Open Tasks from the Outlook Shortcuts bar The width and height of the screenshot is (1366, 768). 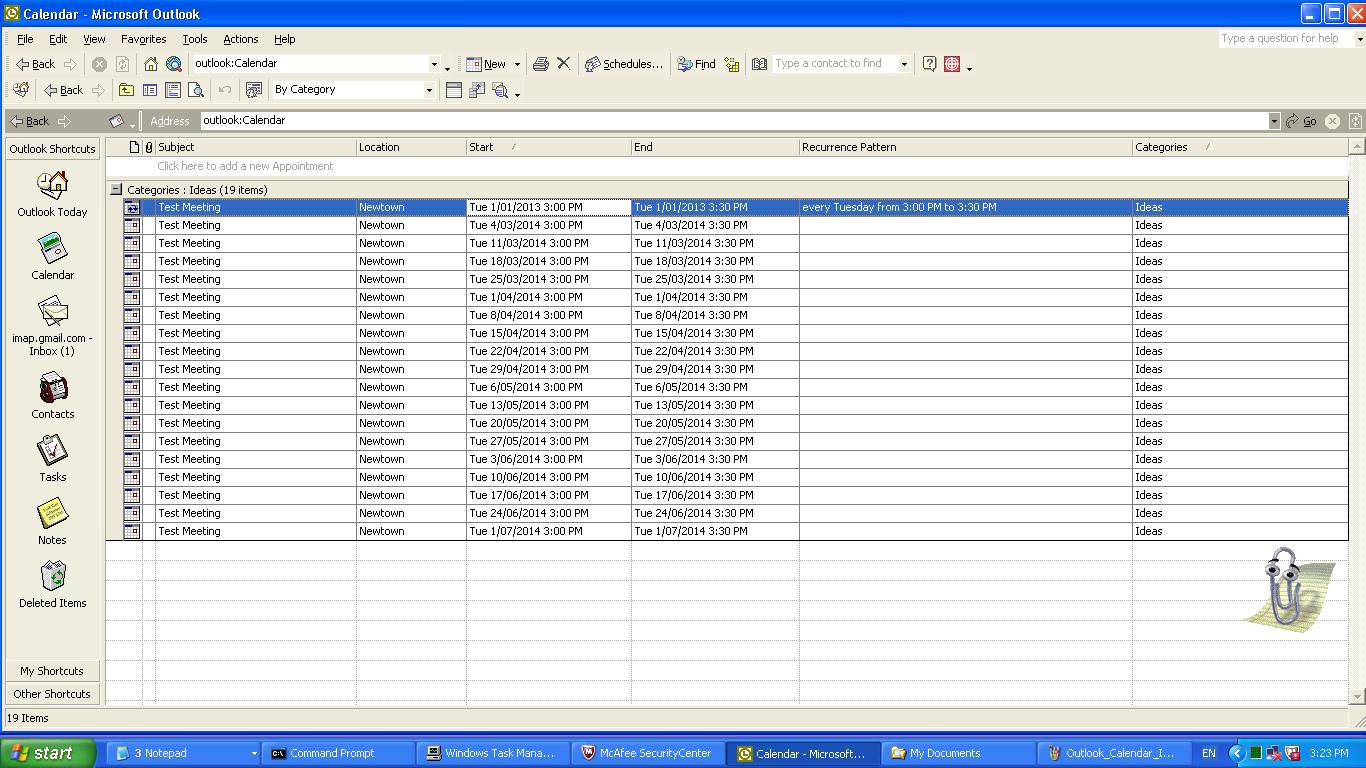coord(52,459)
